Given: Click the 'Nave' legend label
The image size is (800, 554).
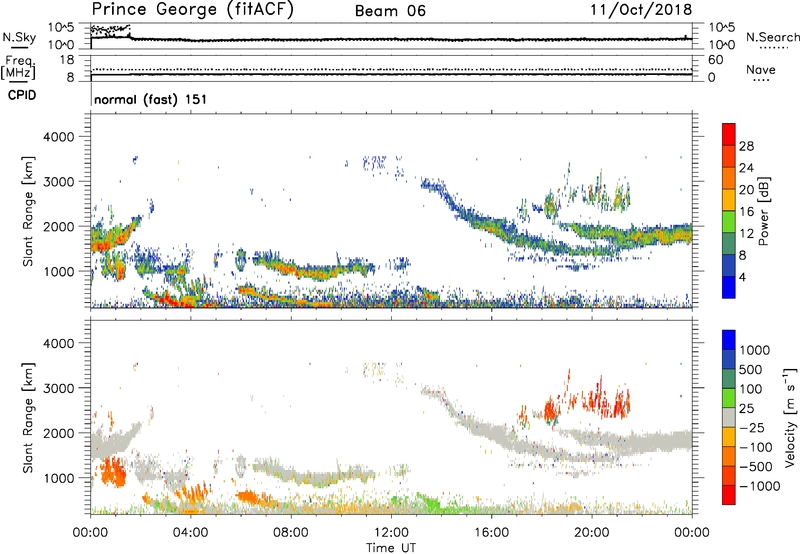Looking at the screenshot, I should 761,70.
